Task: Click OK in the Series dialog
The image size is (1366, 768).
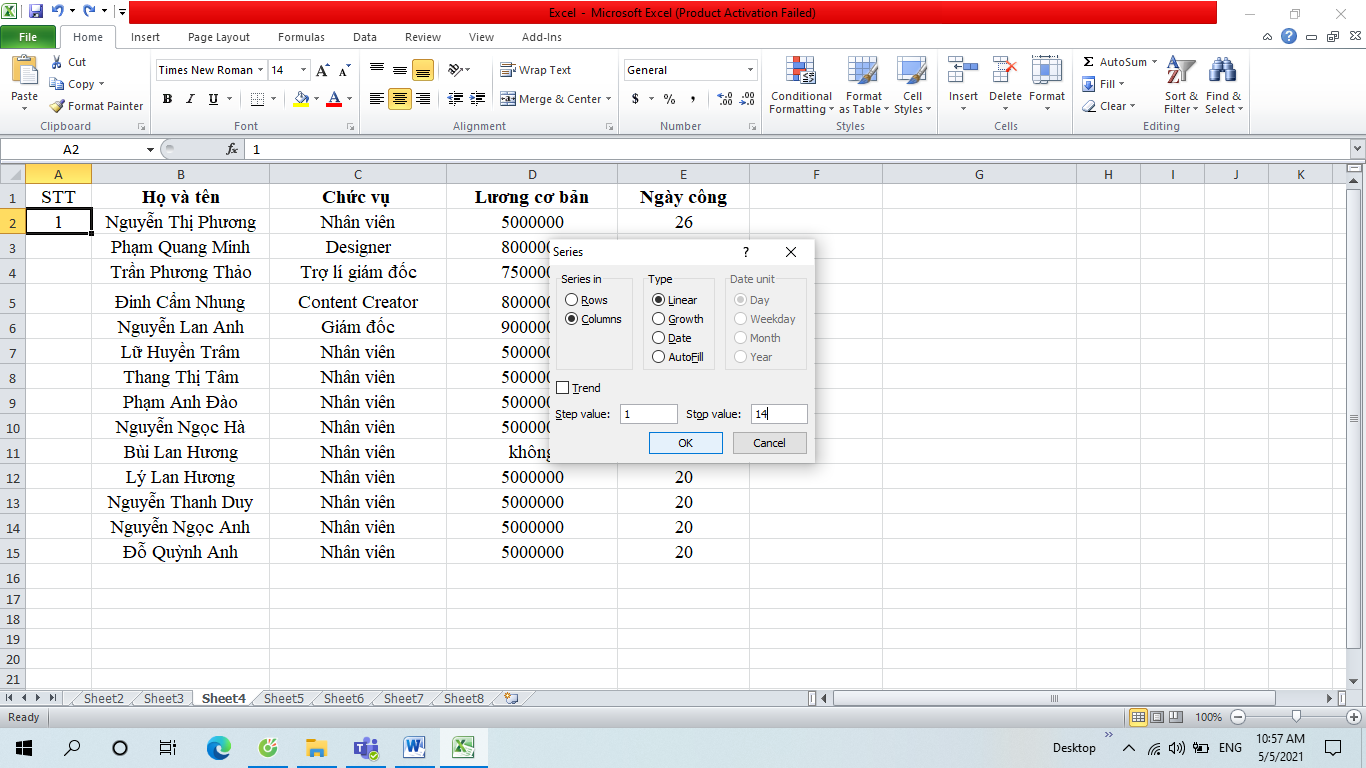Action: point(685,443)
